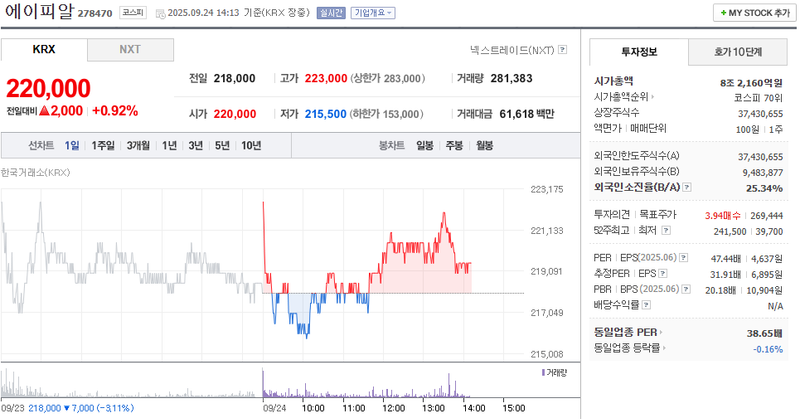Show the 5년 line chart
The image size is (800, 419).
(x=222, y=145)
